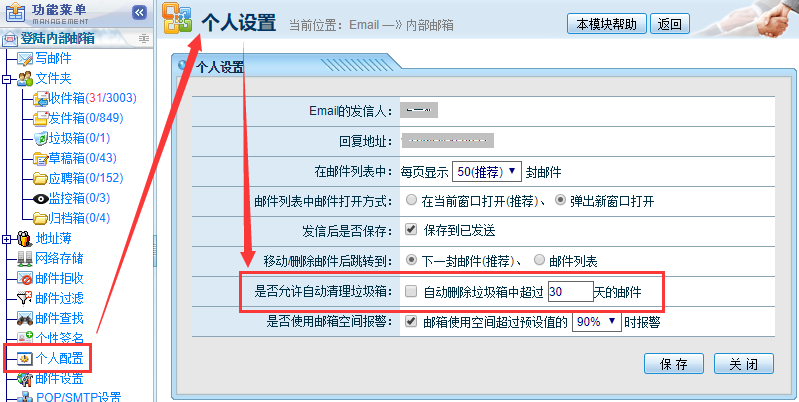Click the 邮件查找 binoculars icon
Viewport: 799px width, 402px height.
pyautogui.click(x=25, y=318)
